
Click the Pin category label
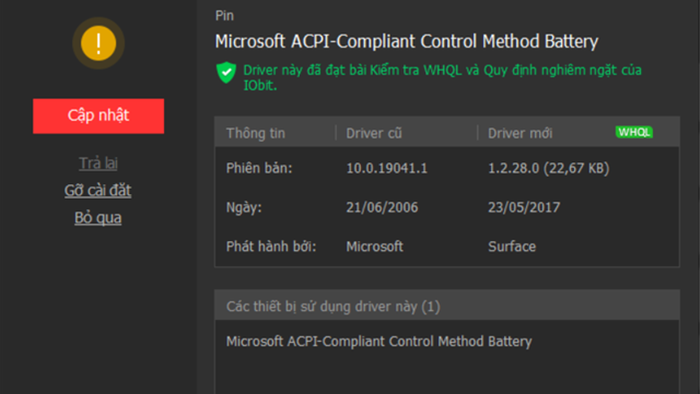[x=224, y=16]
